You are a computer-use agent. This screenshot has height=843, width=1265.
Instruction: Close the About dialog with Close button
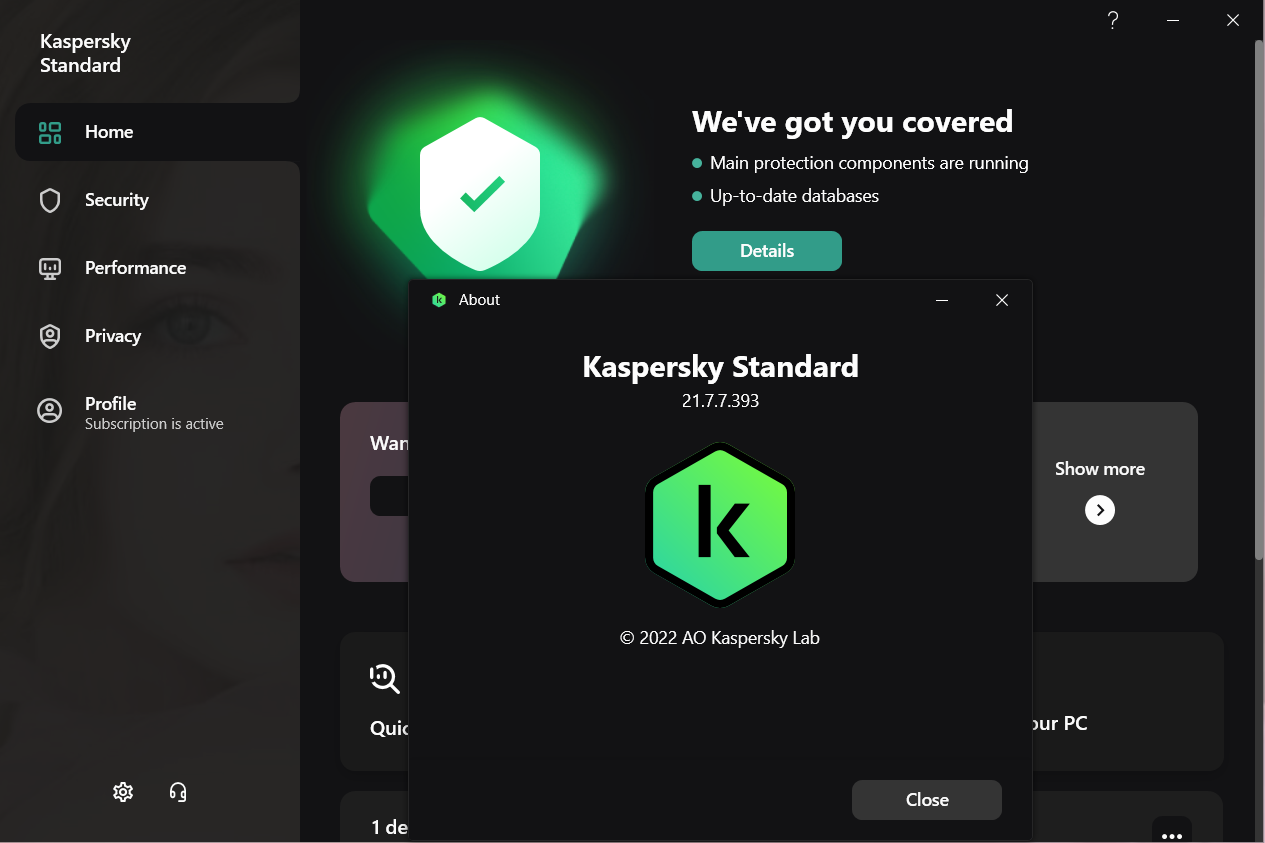click(927, 800)
